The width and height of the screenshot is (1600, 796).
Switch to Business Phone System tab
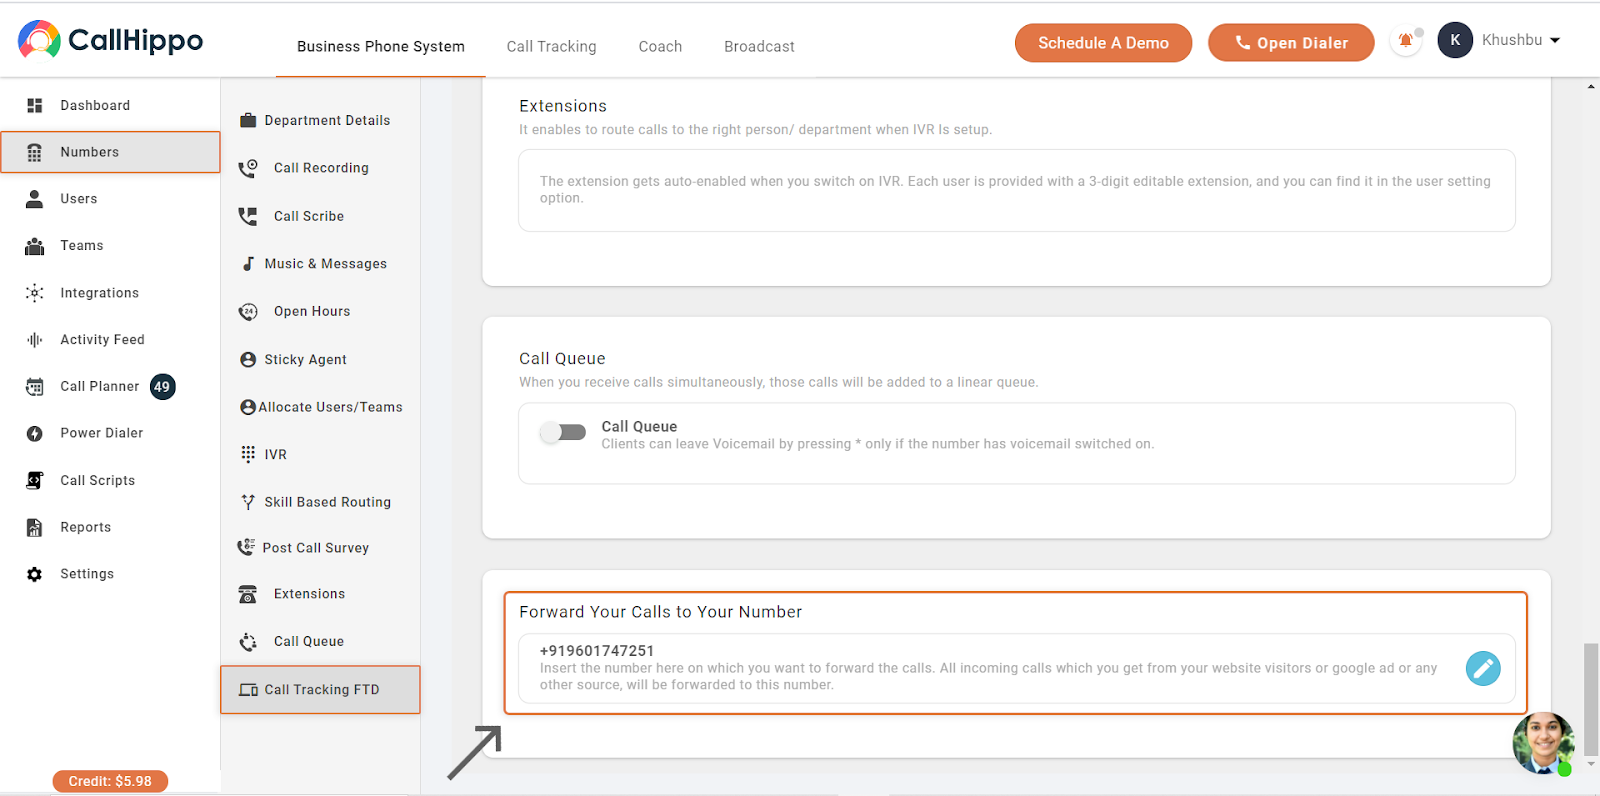(381, 46)
